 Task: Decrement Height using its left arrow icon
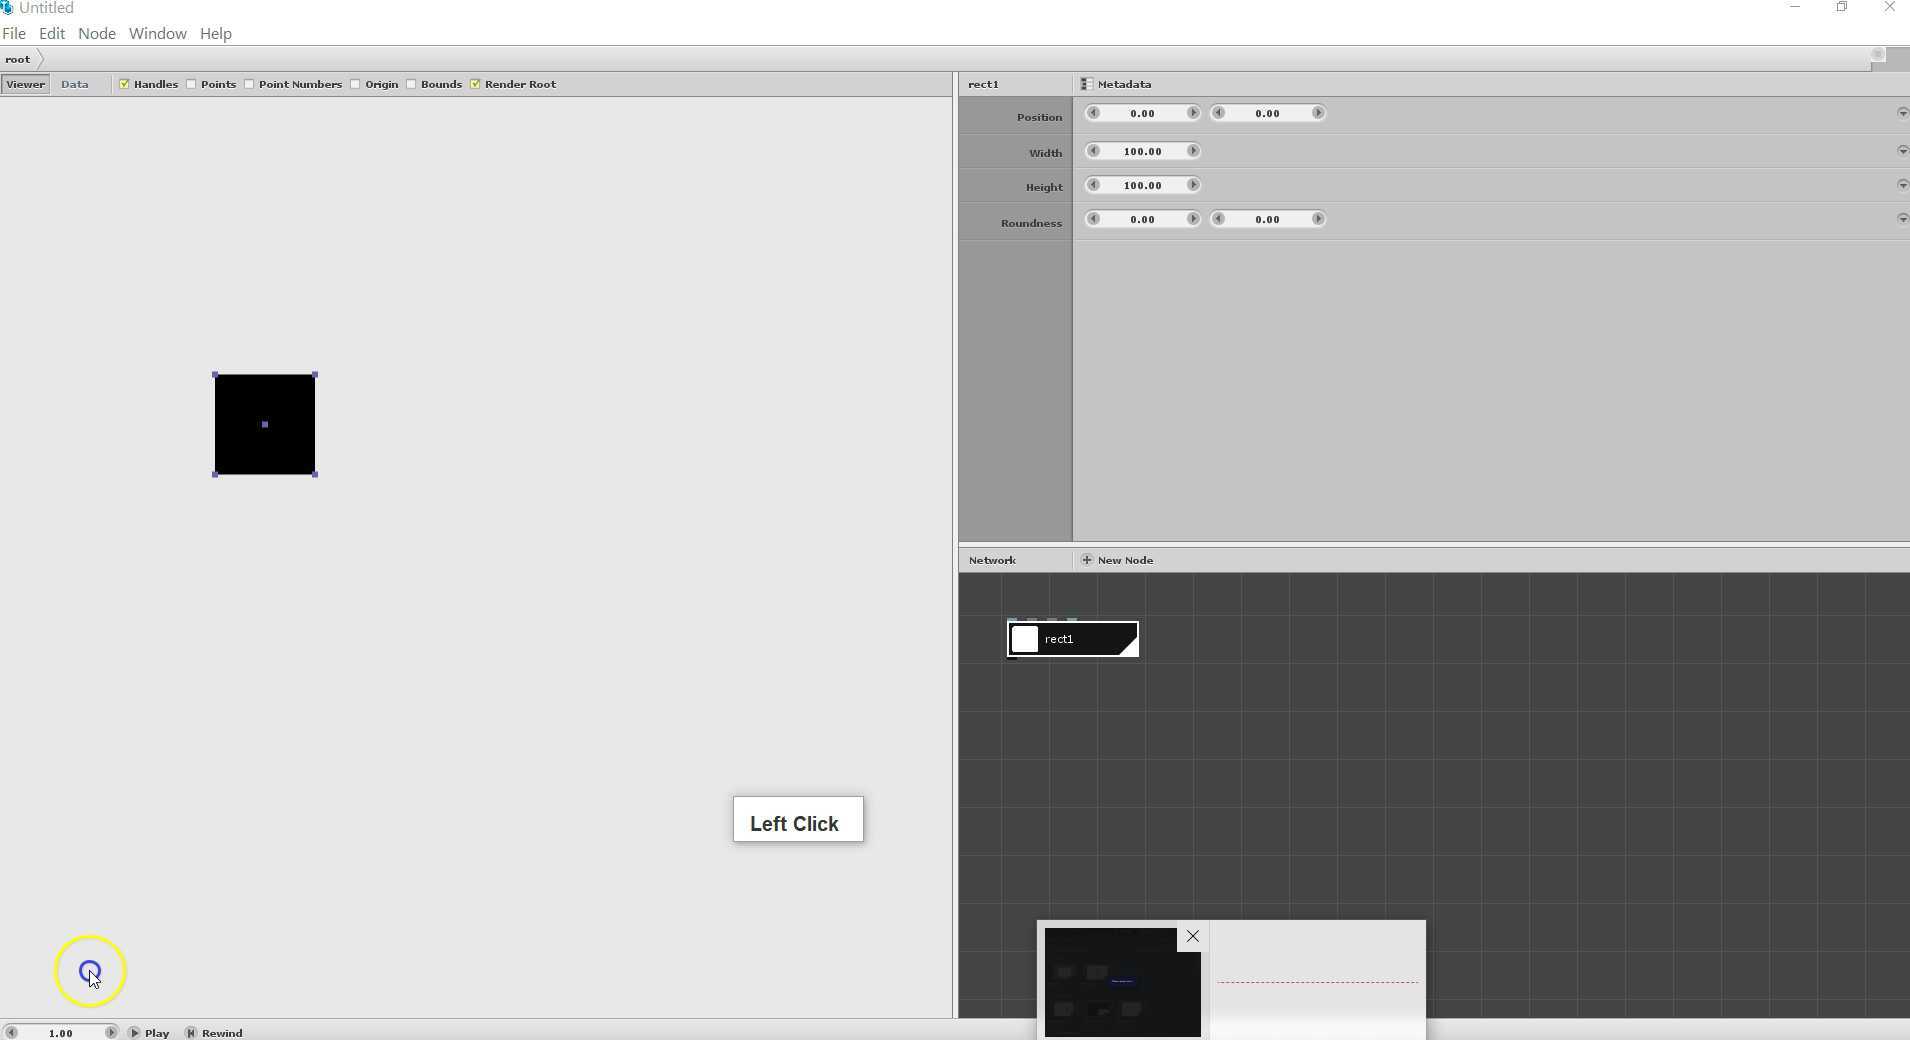[1094, 184]
